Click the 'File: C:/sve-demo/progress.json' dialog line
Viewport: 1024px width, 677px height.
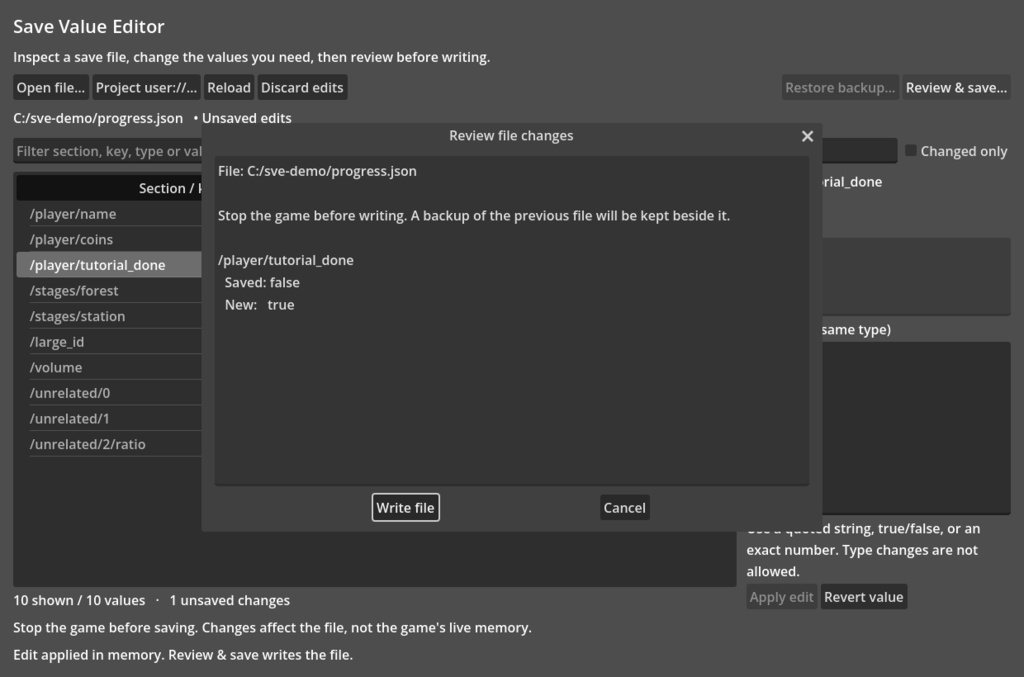click(317, 171)
